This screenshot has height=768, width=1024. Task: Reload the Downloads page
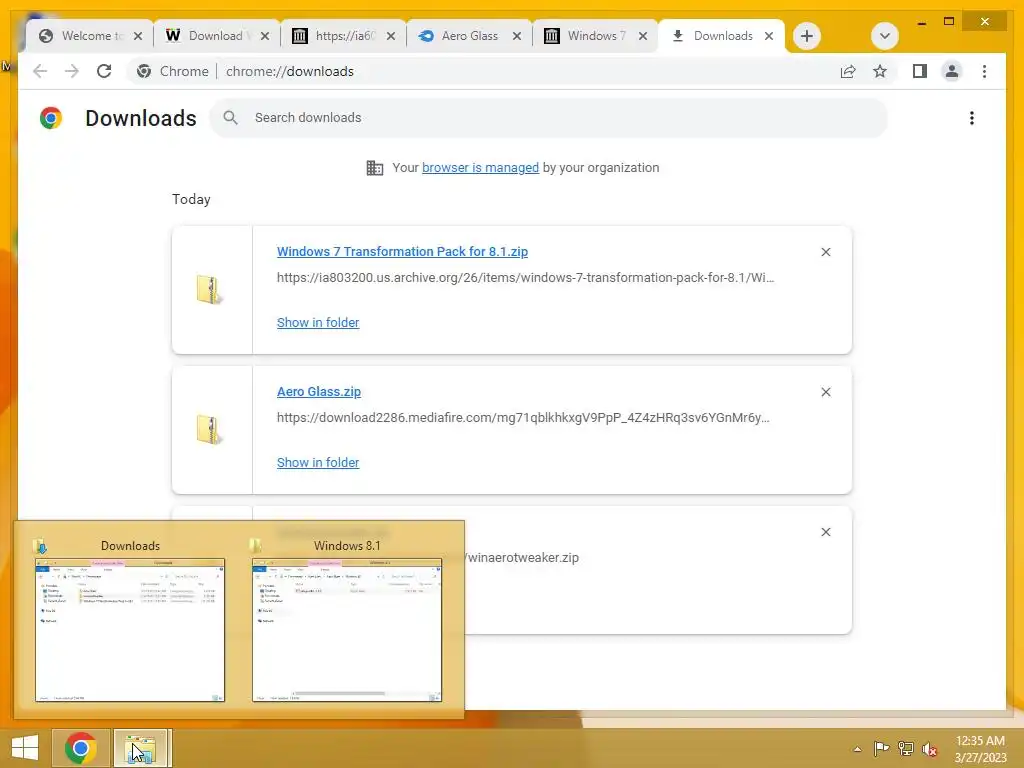tap(104, 71)
